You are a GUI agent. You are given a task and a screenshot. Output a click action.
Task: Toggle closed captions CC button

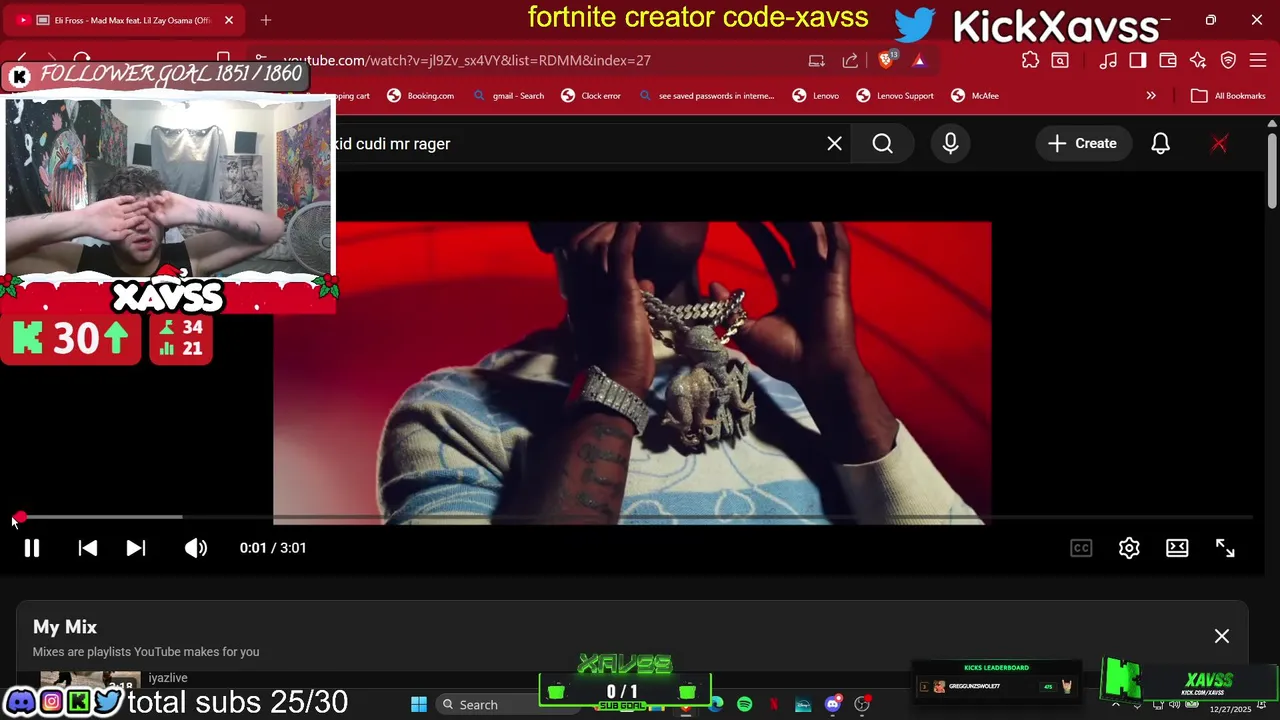tap(1081, 548)
